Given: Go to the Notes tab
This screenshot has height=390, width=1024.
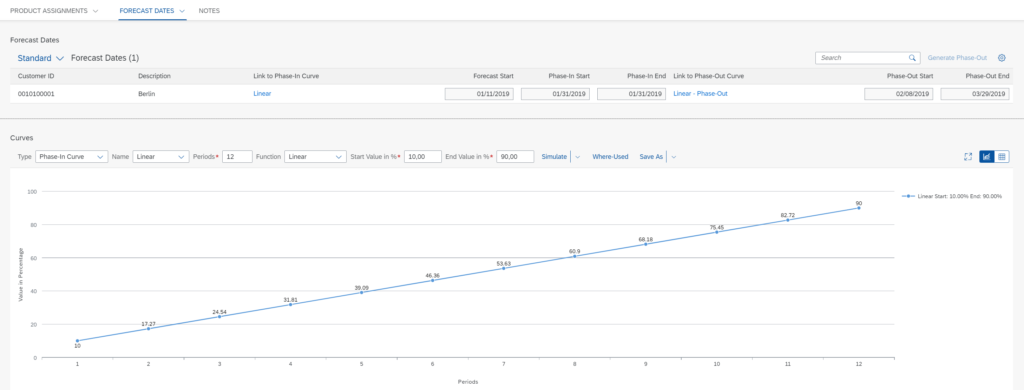Looking at the screenshot, I should click(209, 11).
